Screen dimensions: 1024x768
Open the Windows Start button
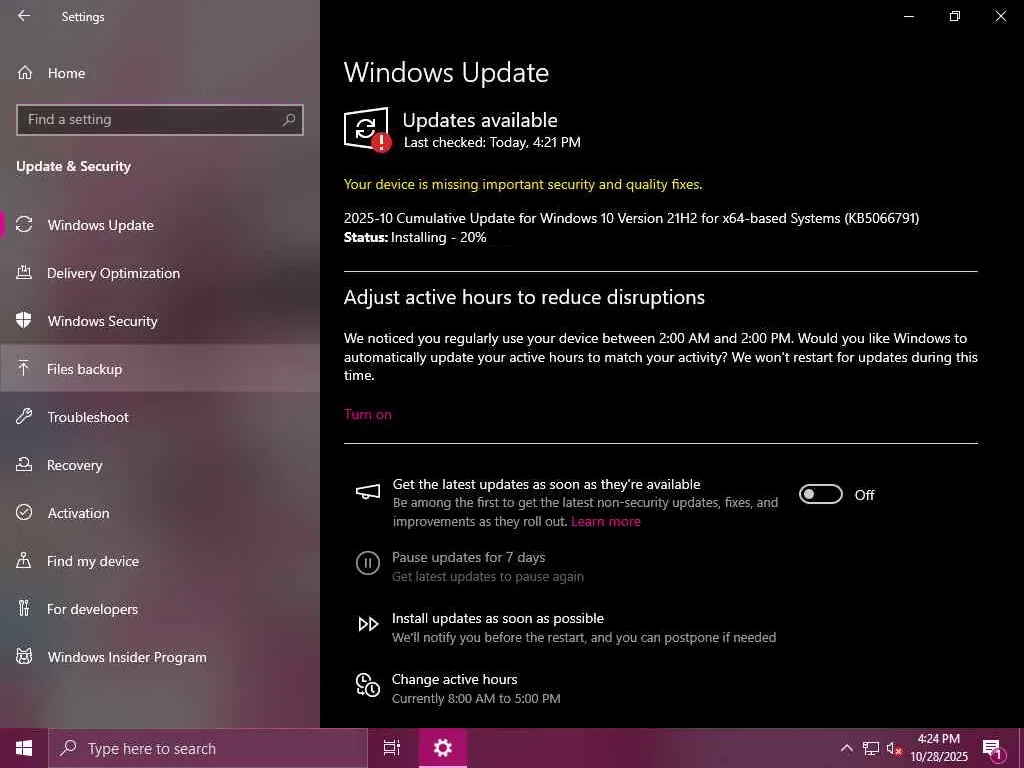tap(24, 748)
